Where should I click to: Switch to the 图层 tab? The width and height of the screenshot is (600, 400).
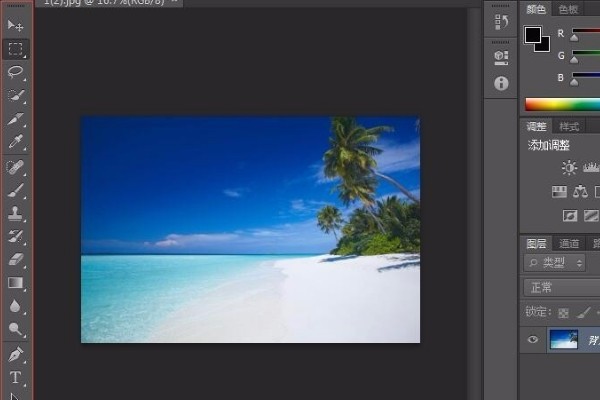point(536,243)
